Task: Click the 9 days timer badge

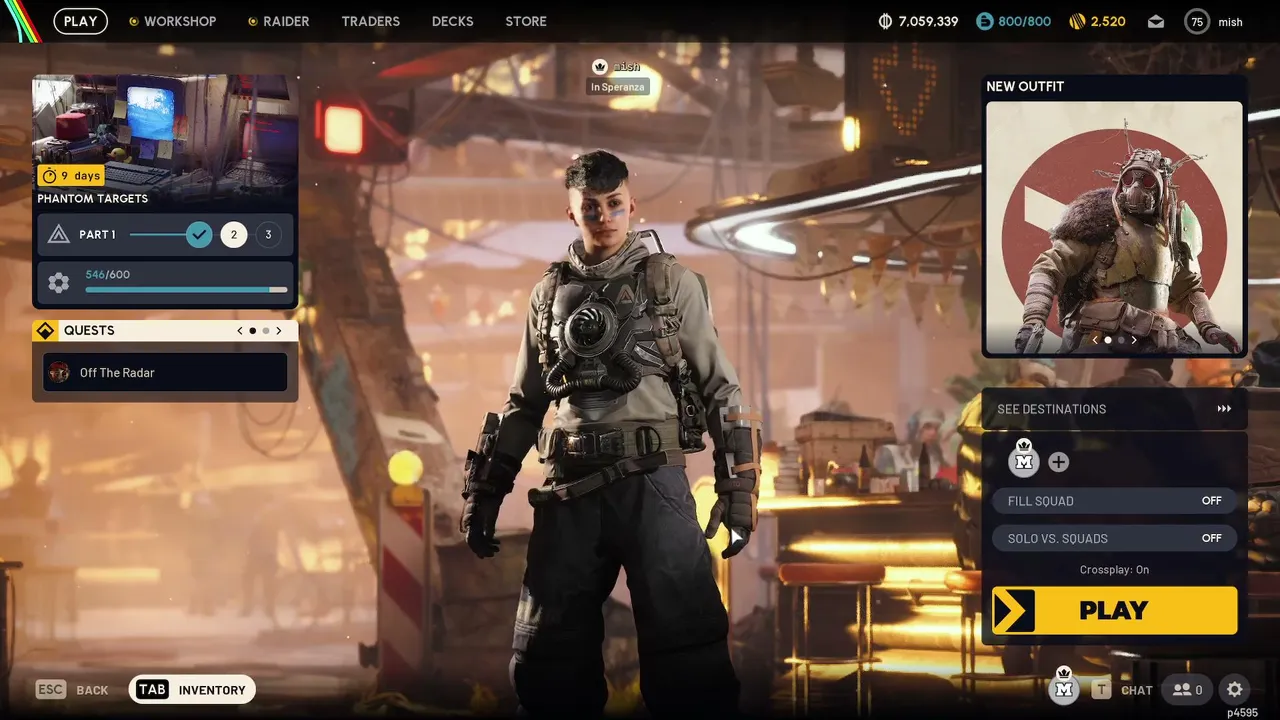Action: (72, 176)
